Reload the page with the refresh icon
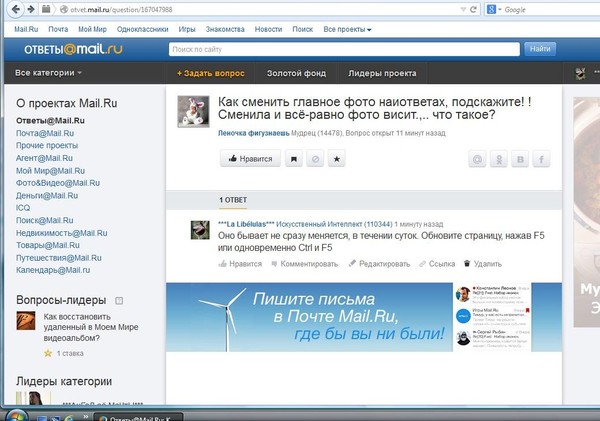Image resolution: width=600 pixels, height=421 pixels. [x=473, y=10]
